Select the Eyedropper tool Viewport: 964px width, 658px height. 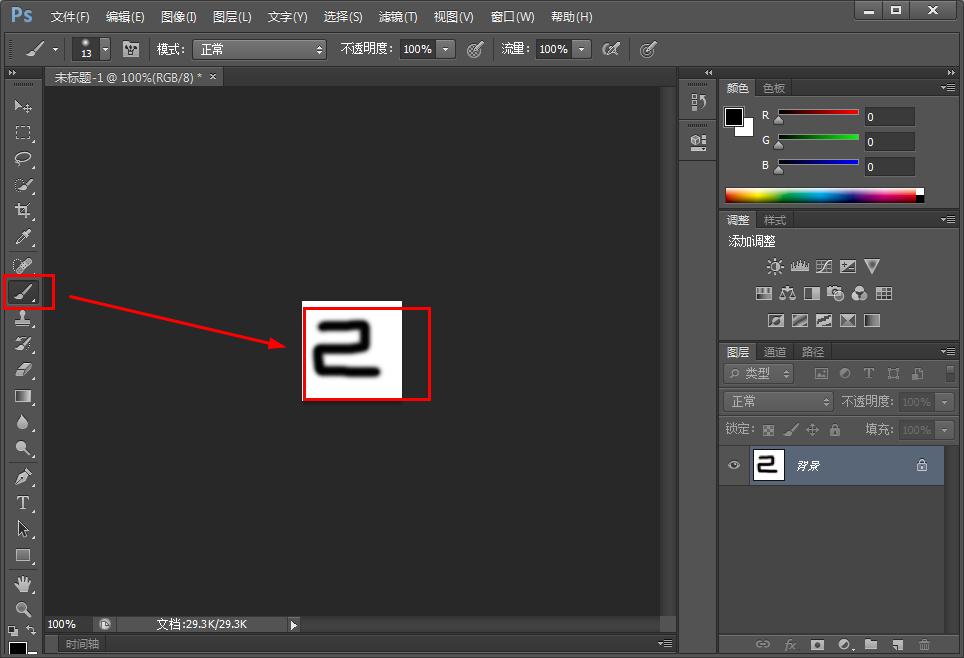(x=23, y=237)
